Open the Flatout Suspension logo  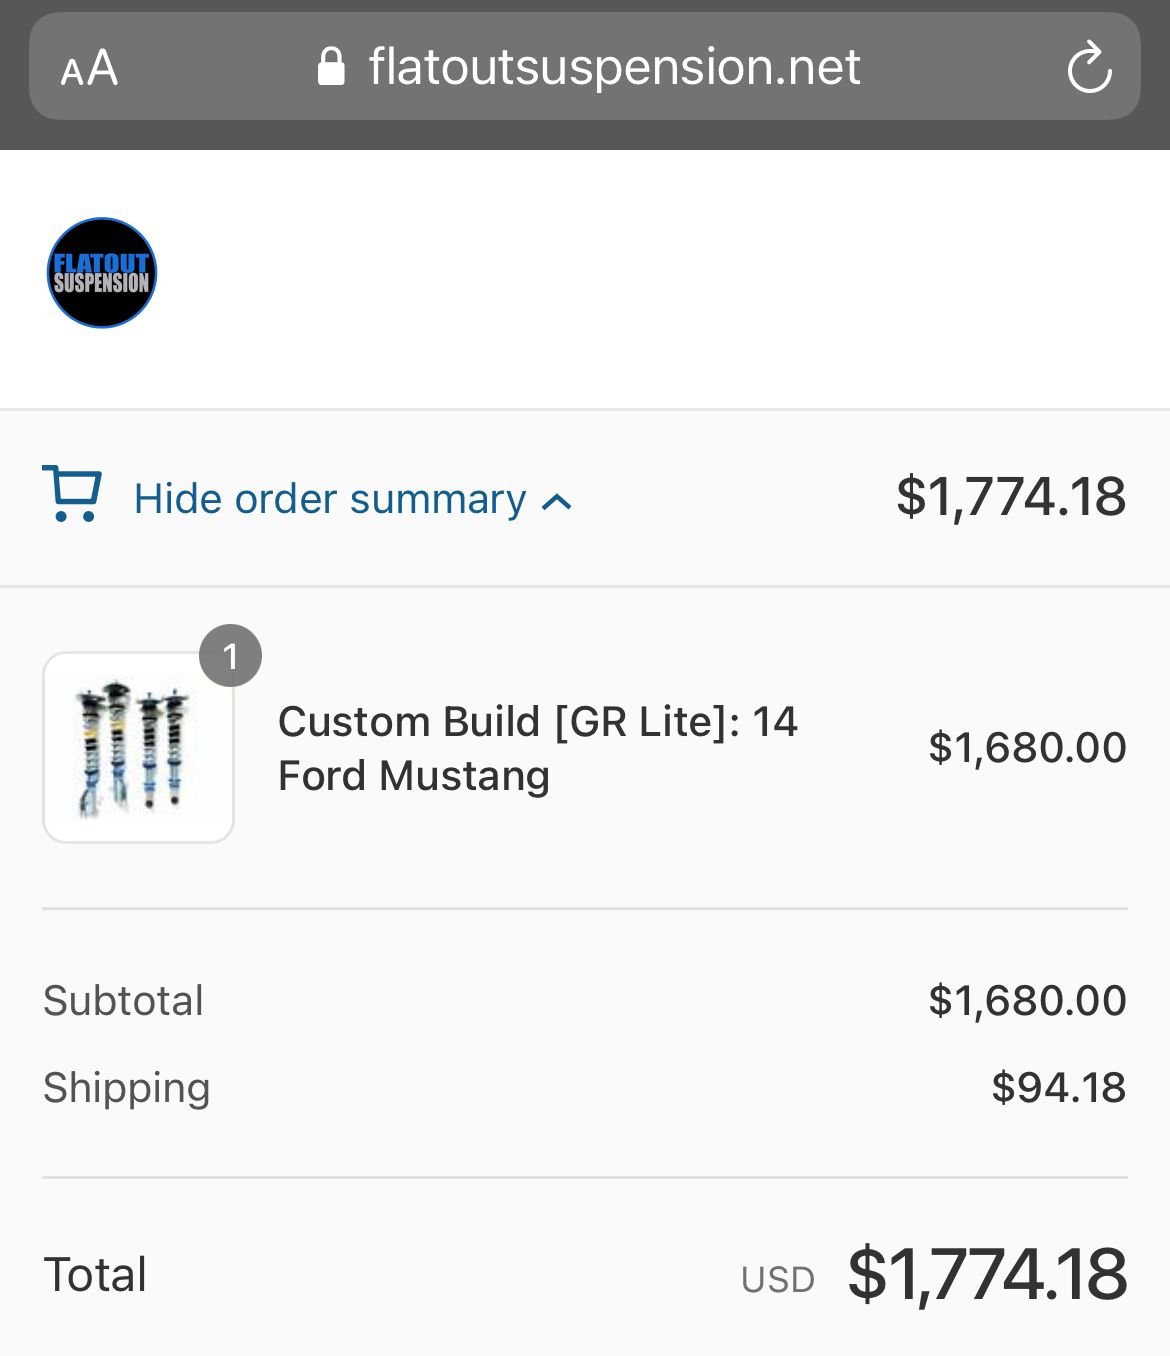[102, 273]
